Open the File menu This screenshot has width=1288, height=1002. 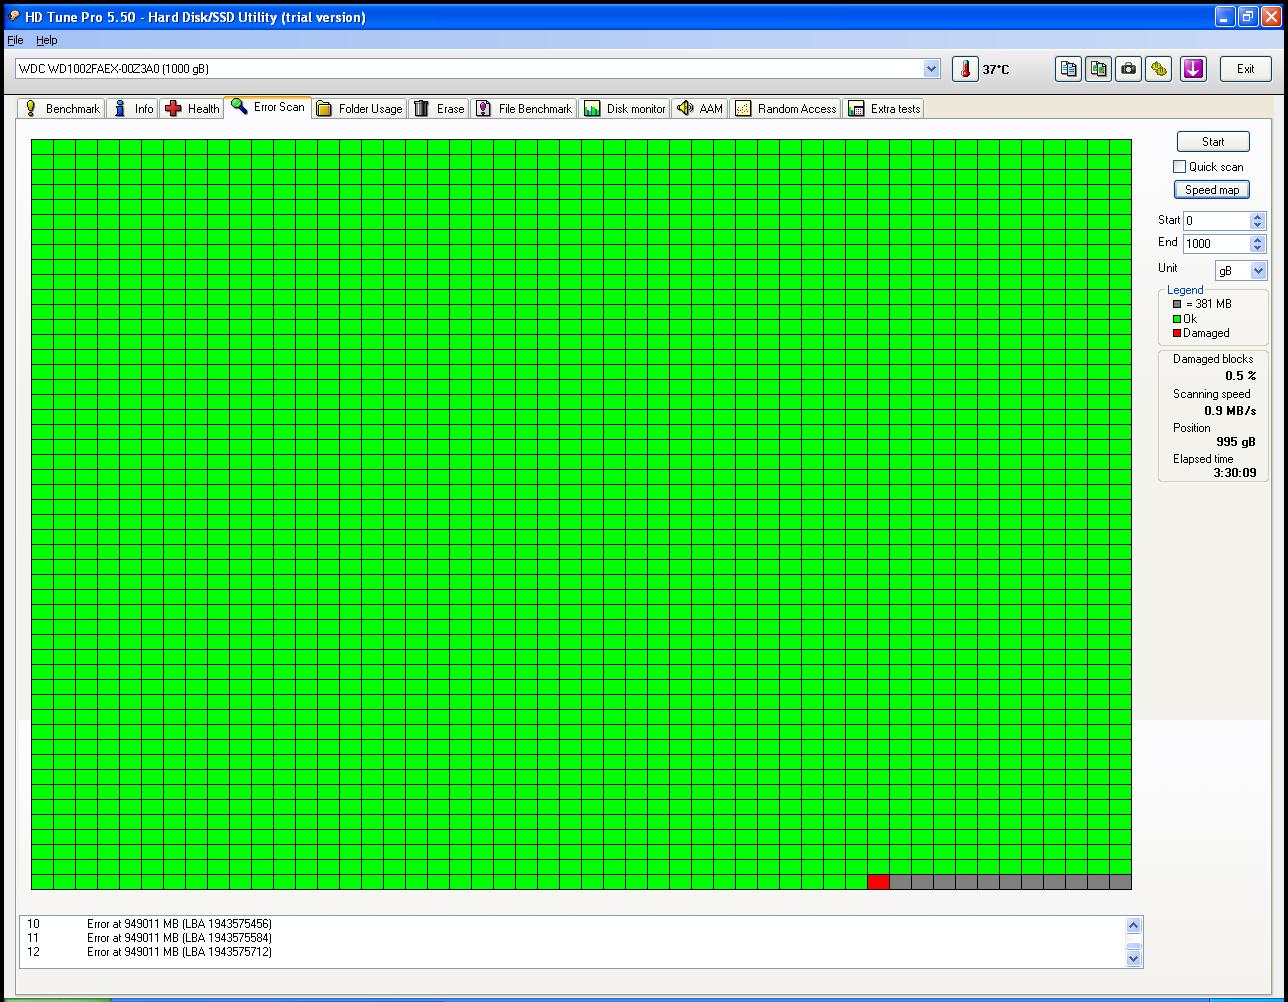[x=15, y=40]
